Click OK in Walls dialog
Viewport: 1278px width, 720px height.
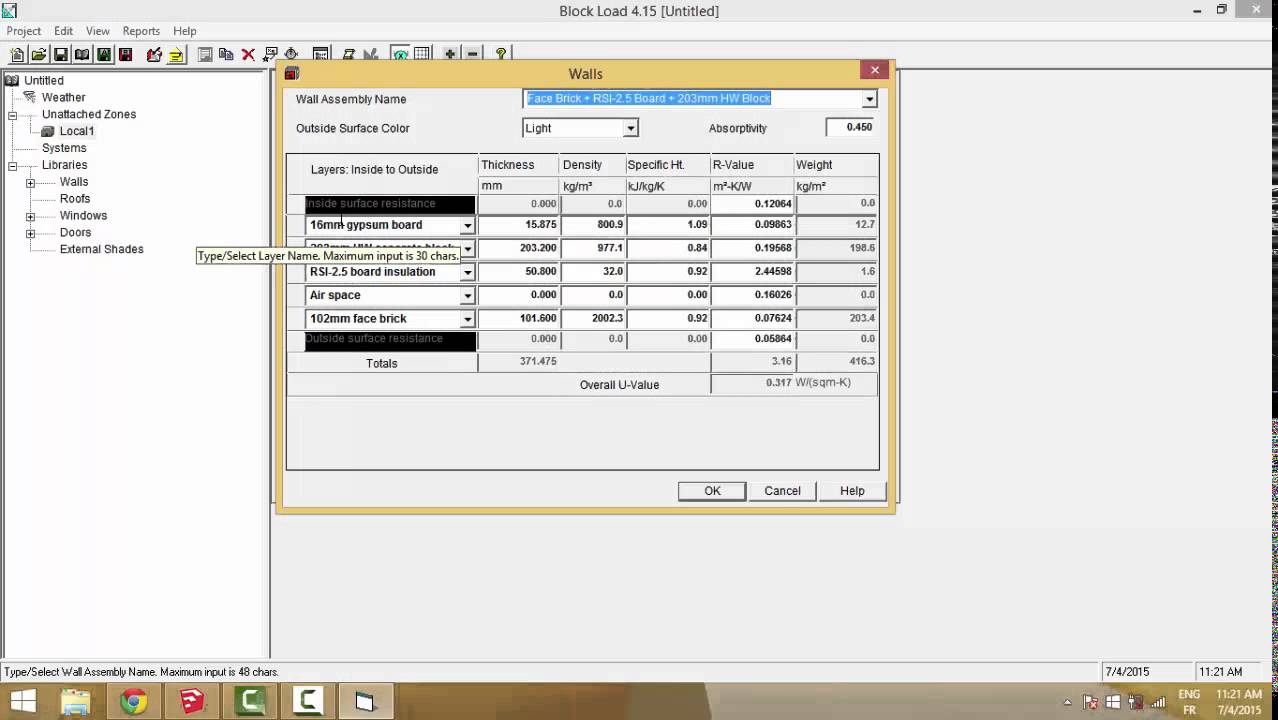pos(712,491)
